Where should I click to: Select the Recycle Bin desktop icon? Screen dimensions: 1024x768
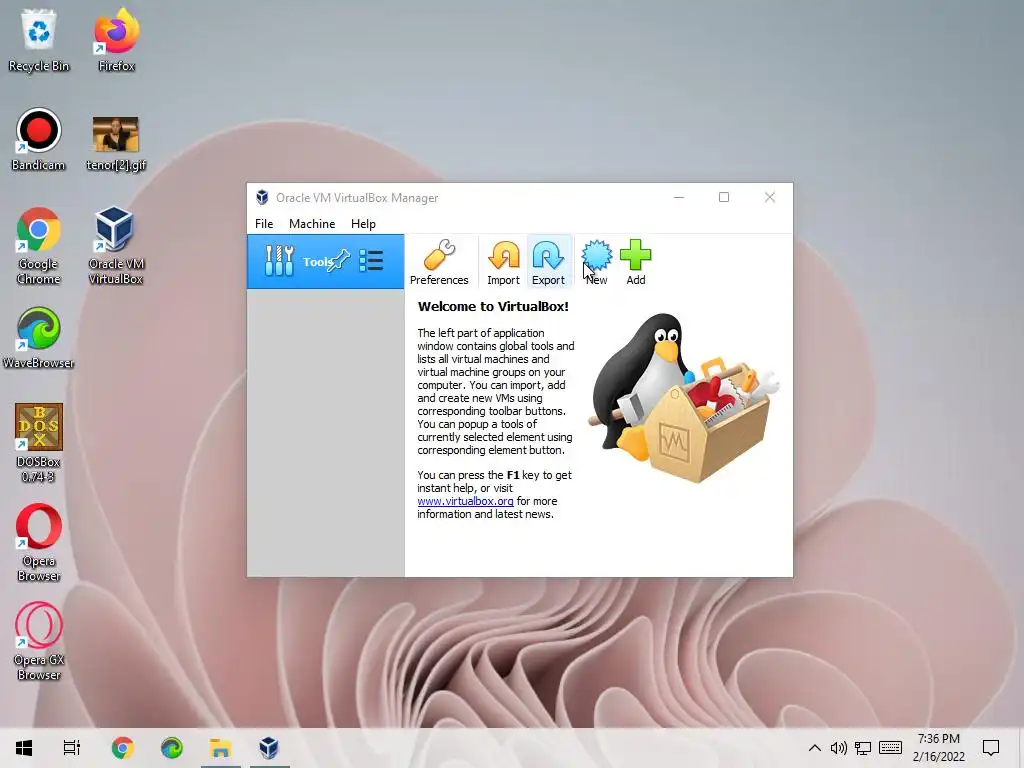point(39,40)
